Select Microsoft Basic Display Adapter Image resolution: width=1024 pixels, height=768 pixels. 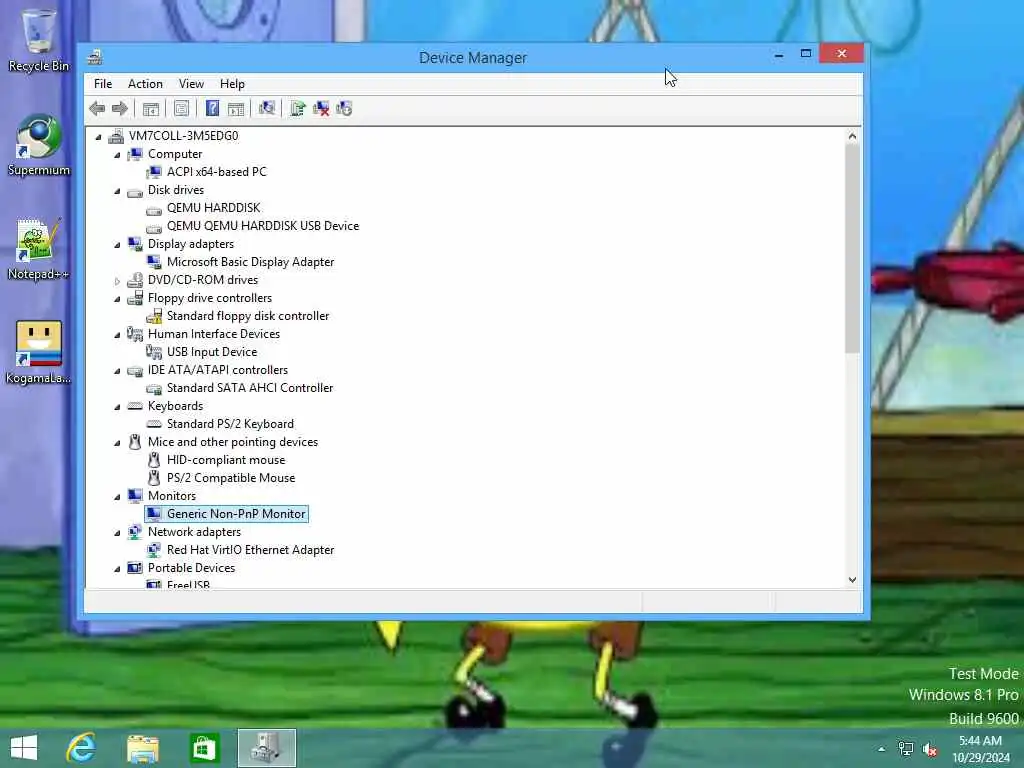(250, 262)
